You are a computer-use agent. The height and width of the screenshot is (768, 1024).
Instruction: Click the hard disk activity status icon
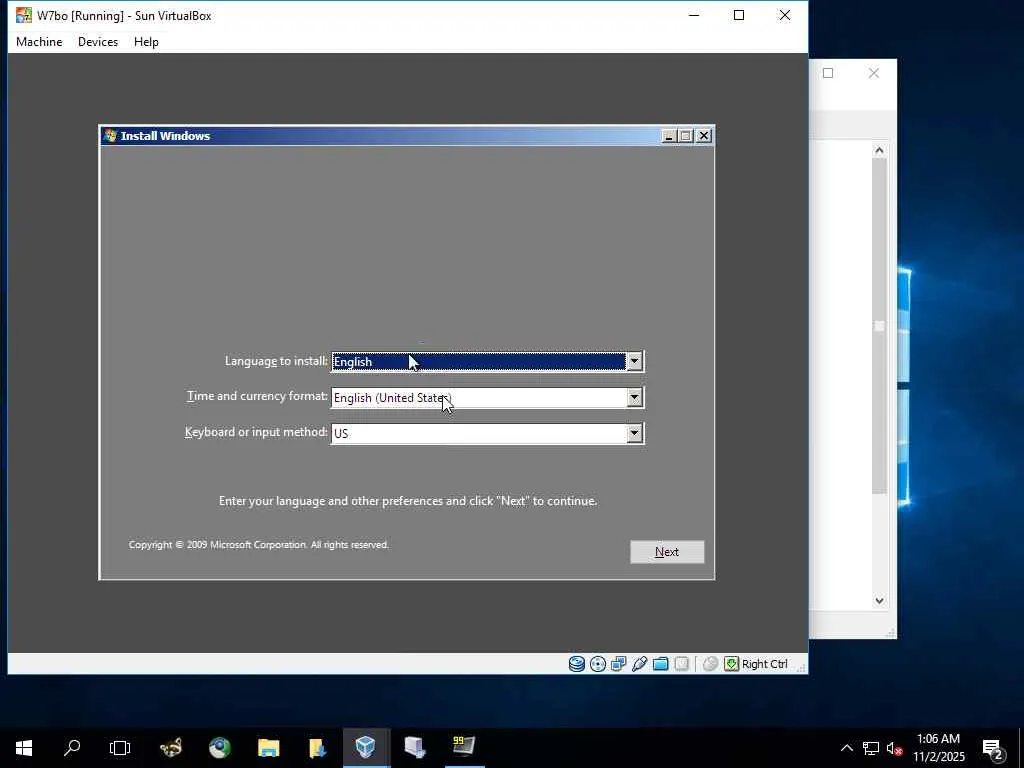coord(577,664)
